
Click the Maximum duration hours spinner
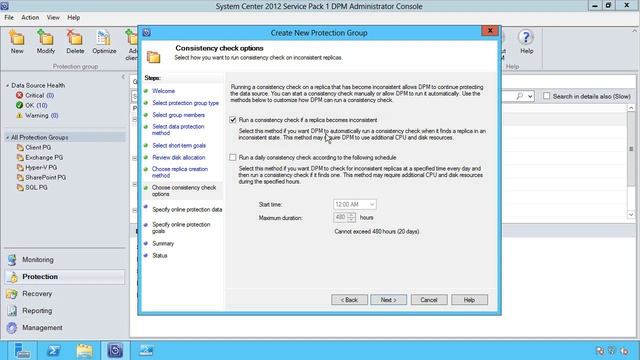[x=351, y=218]
